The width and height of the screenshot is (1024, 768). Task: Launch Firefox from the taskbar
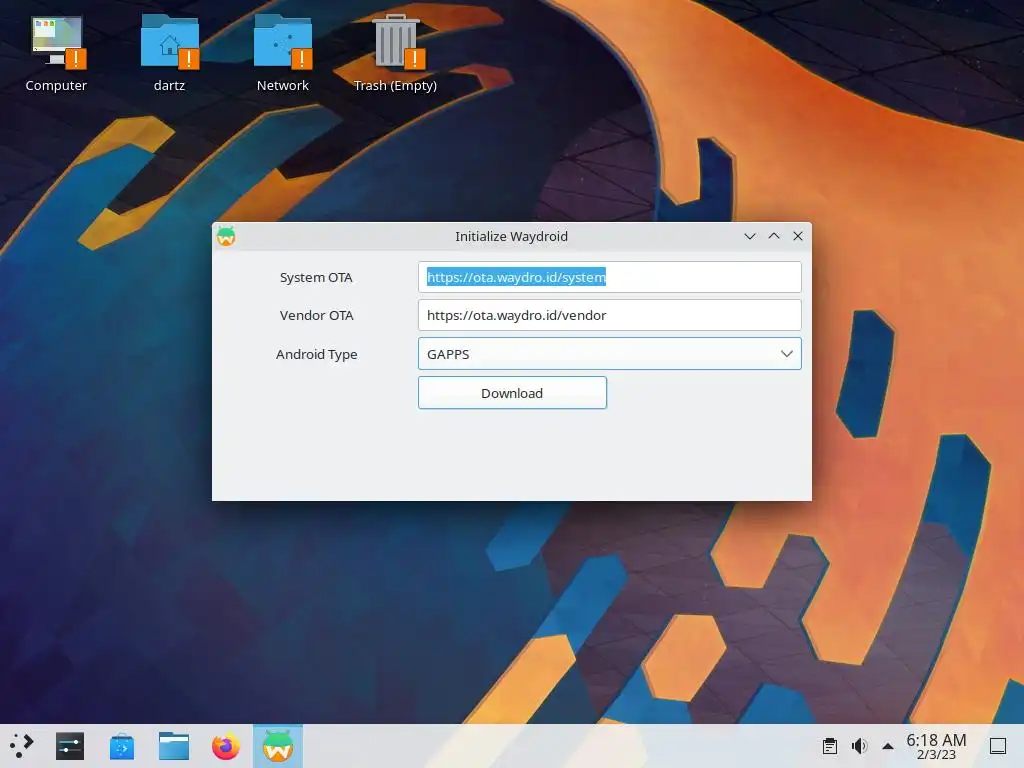(x=226, y=746)
